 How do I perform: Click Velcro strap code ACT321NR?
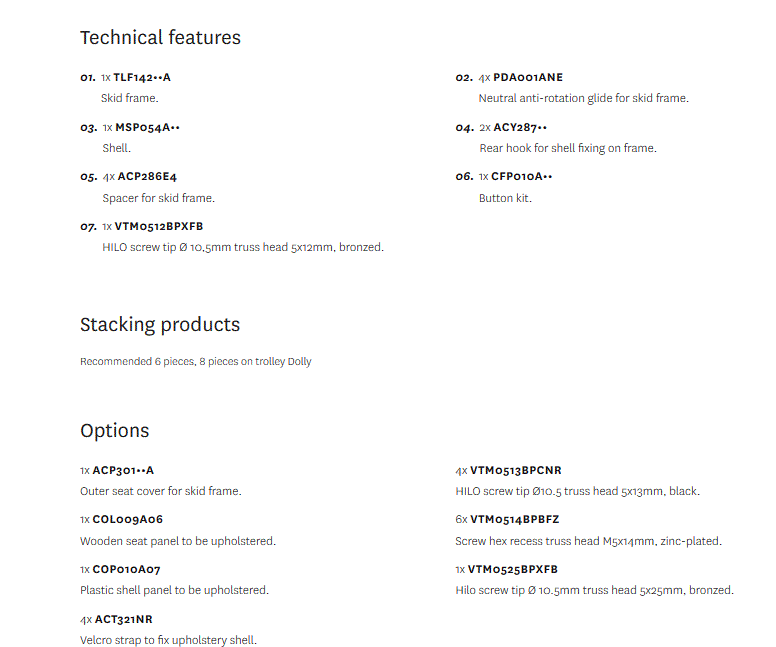tap(124, 619)
